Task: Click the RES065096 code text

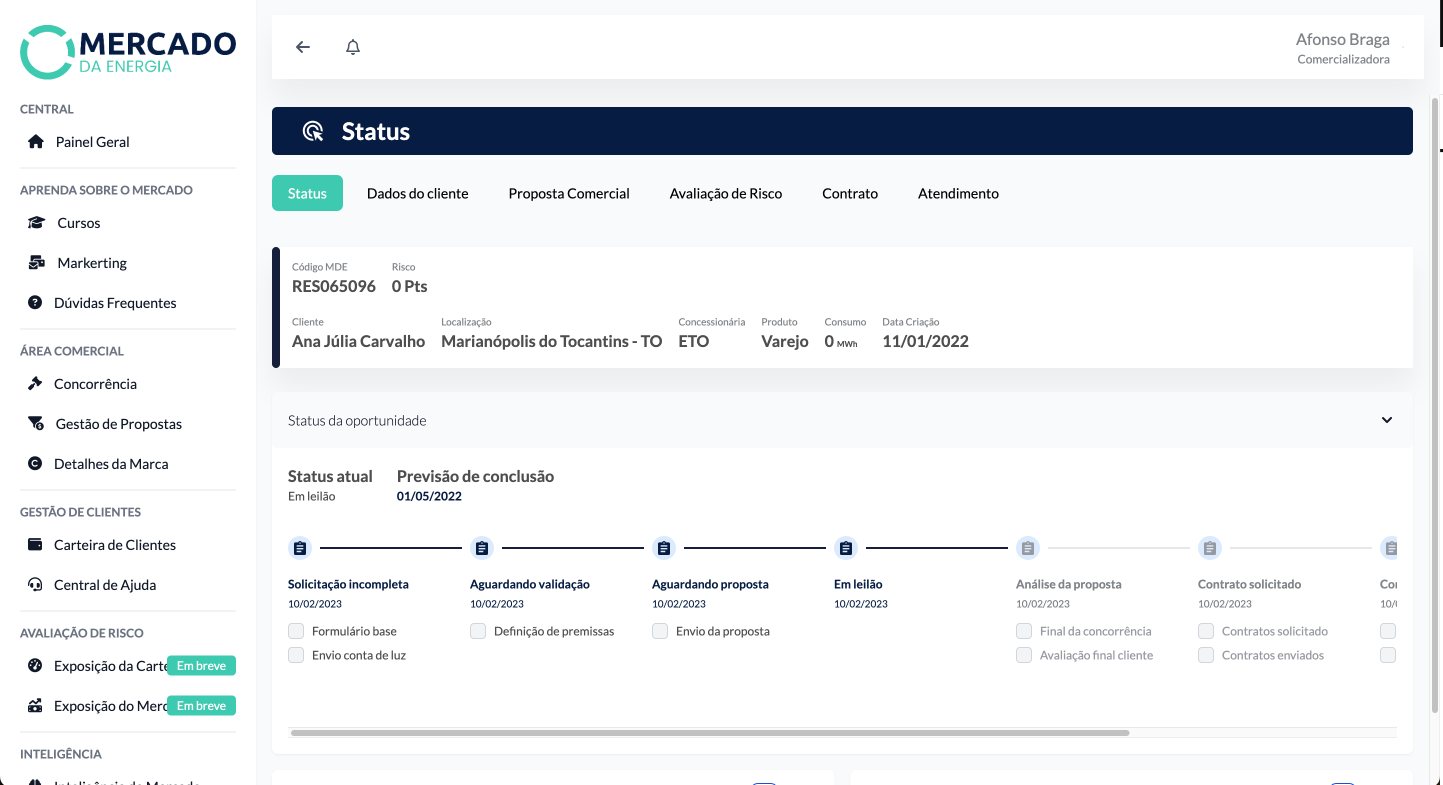Action: coord(334,286)
